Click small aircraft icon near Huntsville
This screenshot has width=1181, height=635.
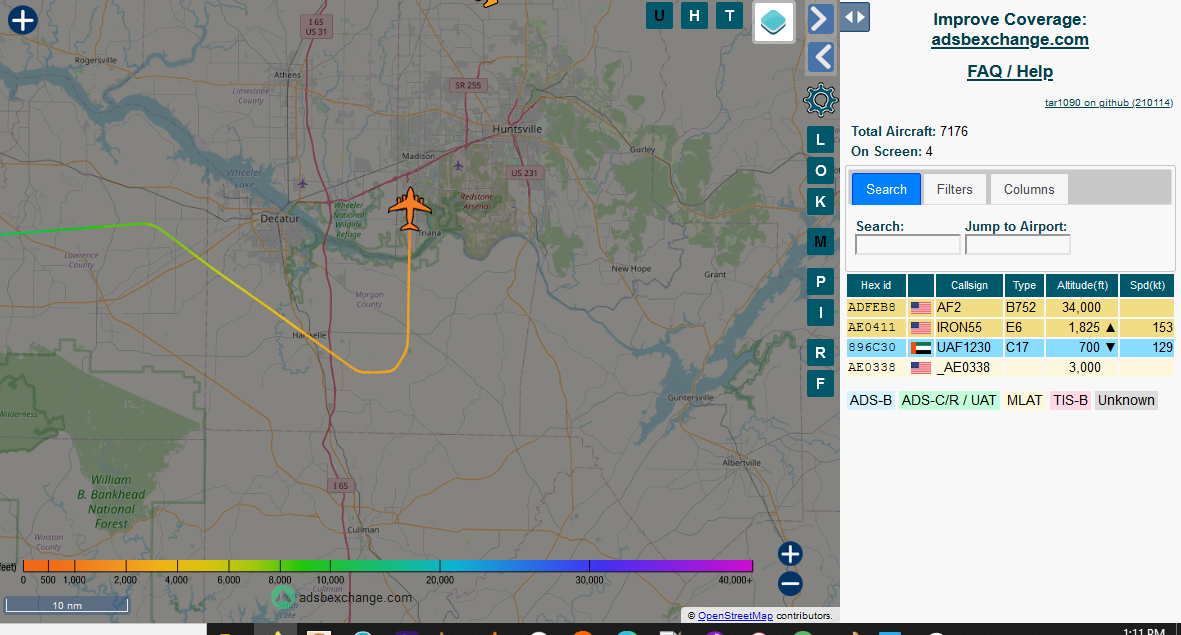point(458,165)
